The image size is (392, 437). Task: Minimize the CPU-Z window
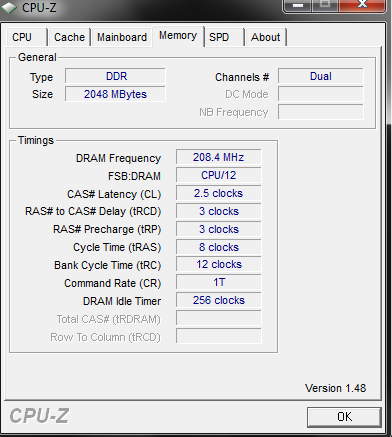click(x=297, y=5)
